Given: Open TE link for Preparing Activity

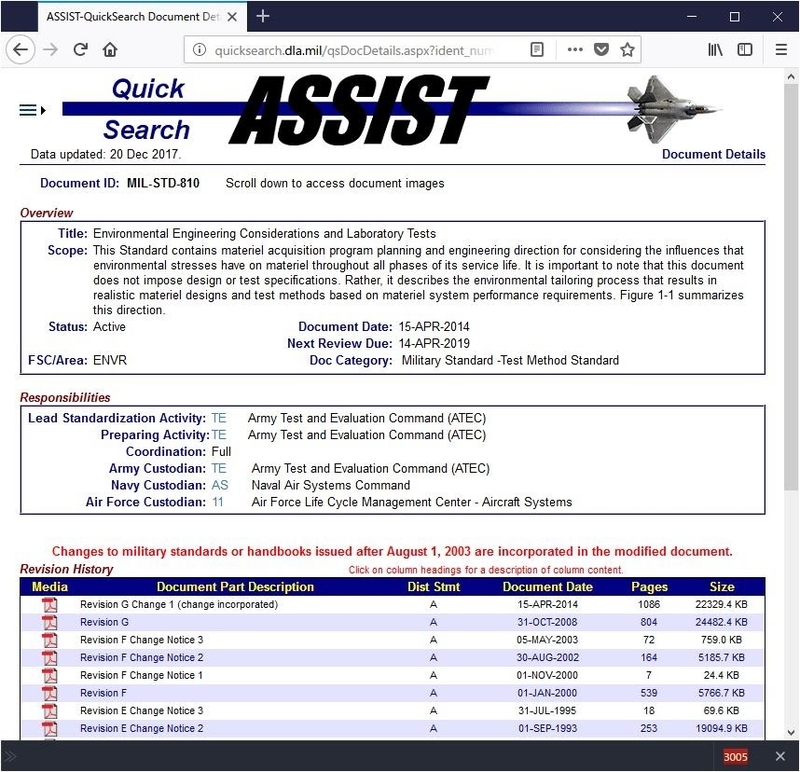Looking at the screenshot, I should click(x=219, y=435).
